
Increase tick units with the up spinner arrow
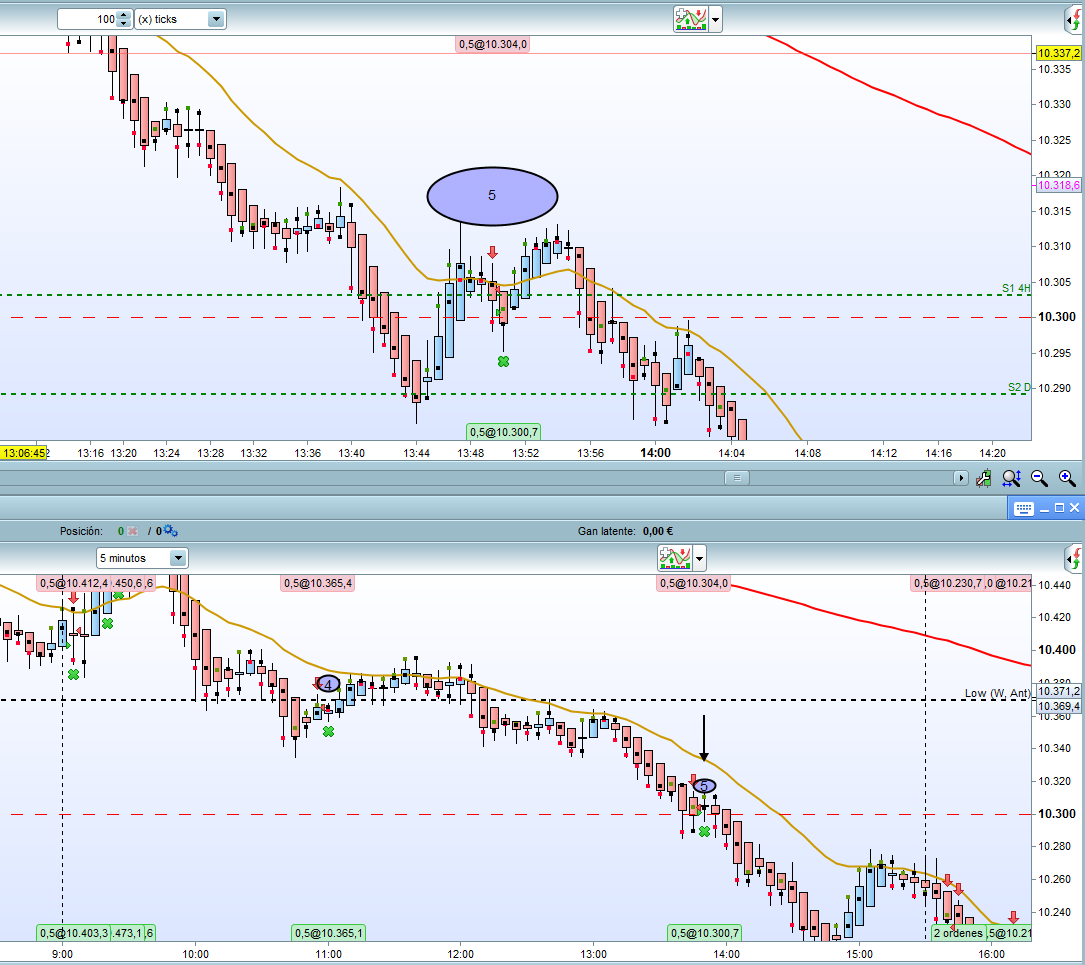tap(123, 15)
